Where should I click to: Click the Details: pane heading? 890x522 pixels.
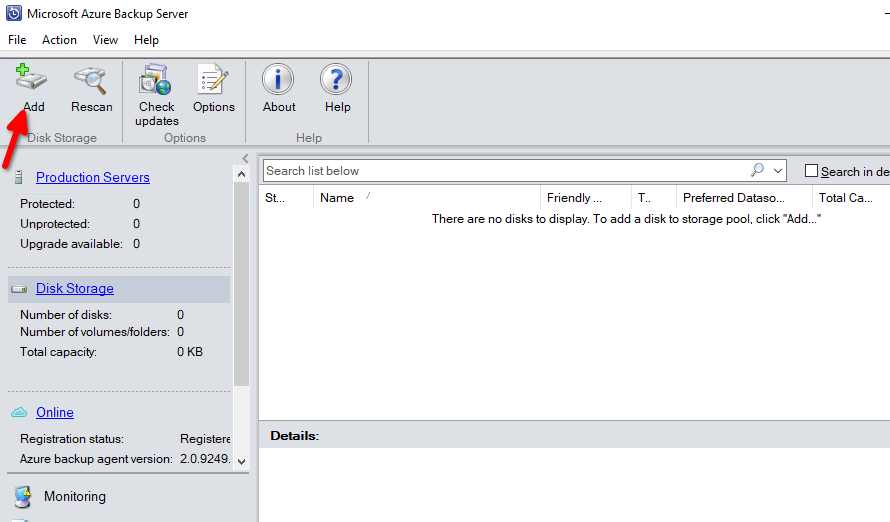[295, 436]
